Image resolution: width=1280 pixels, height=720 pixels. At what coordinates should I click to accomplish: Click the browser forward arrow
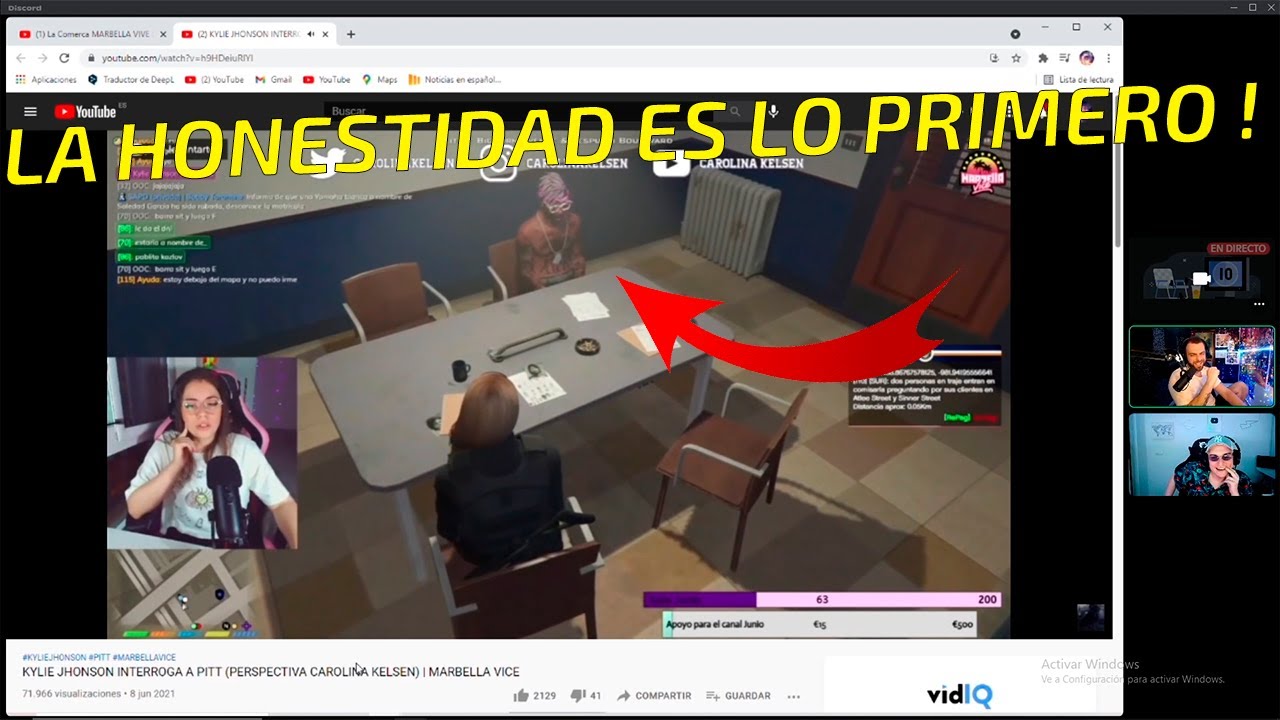click(42, 58)
